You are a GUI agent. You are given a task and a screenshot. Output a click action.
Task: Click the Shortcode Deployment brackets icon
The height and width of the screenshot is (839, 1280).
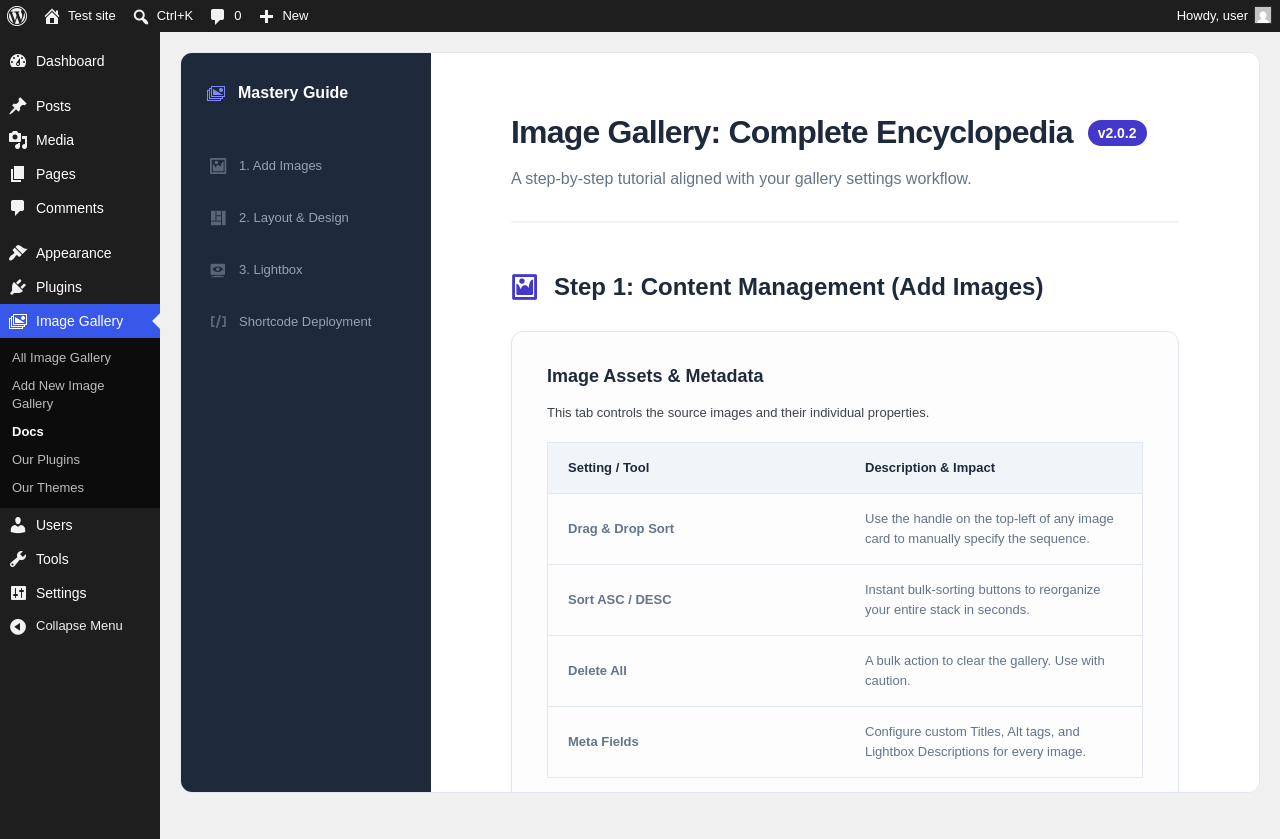pyautogui.click(x=218, y=322)
